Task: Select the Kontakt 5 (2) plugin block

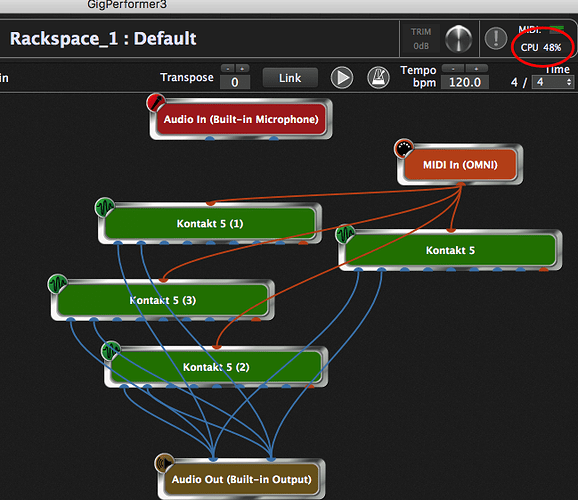Action: (x=216, y=367)
